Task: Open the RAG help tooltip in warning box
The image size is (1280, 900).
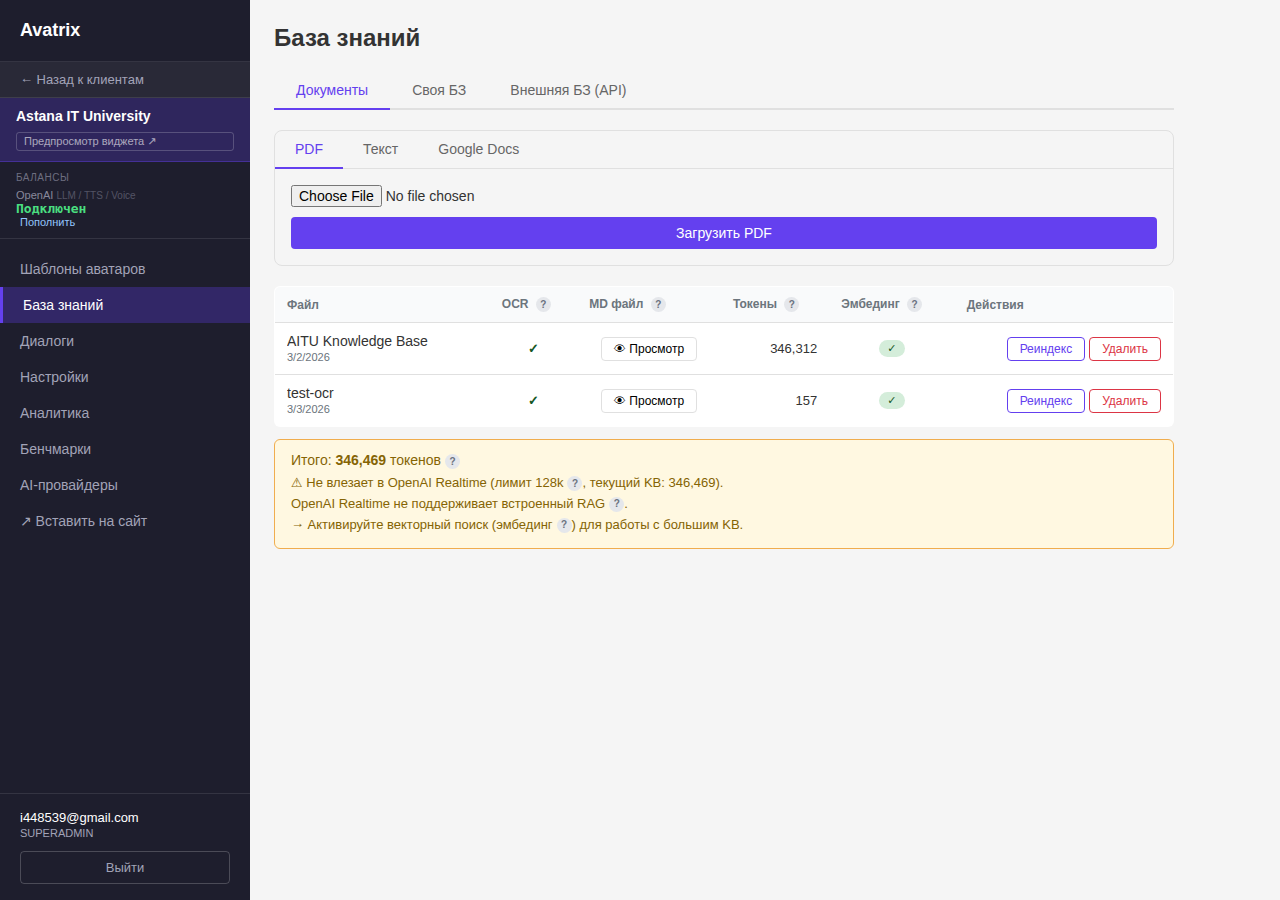Action: [x=616, y=504]
